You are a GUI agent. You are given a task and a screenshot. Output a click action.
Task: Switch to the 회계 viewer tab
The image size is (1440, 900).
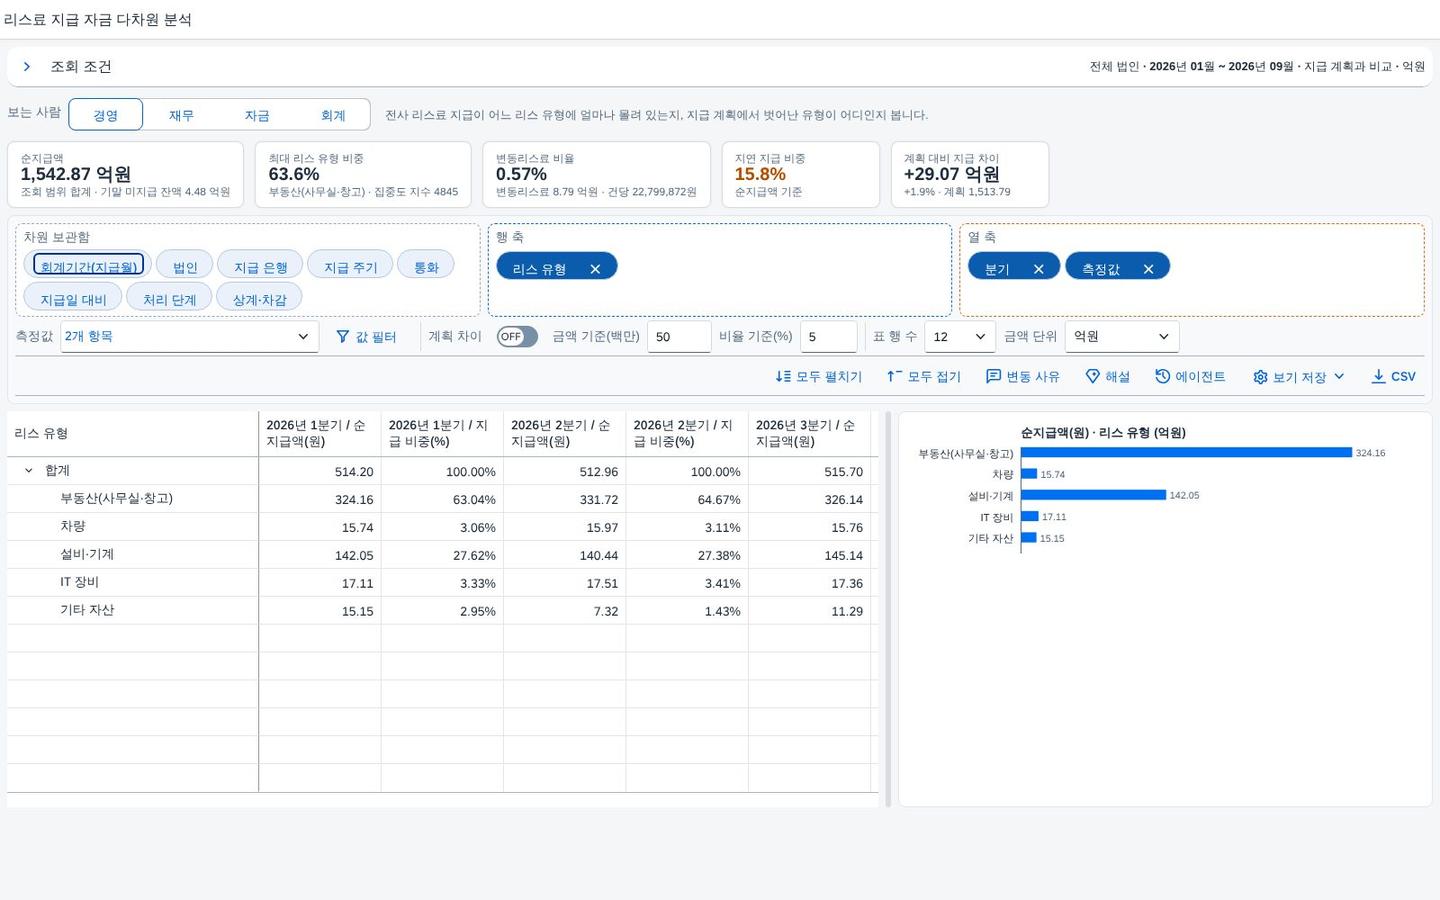pos(333,115)
